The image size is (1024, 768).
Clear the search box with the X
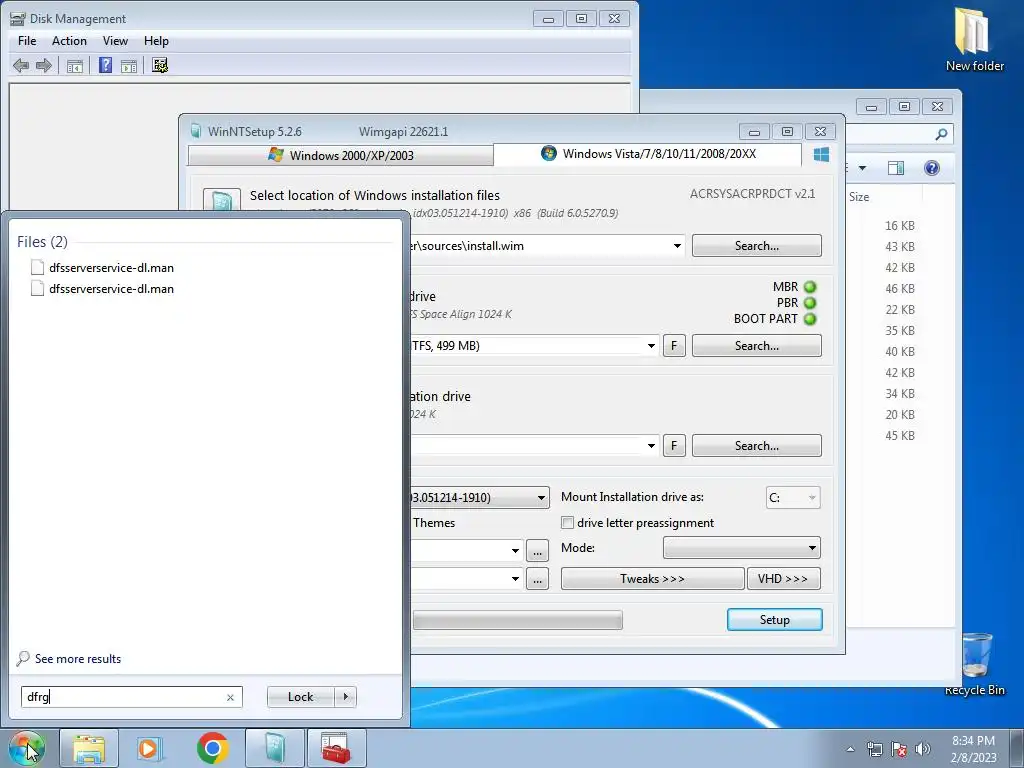(231, 697)
